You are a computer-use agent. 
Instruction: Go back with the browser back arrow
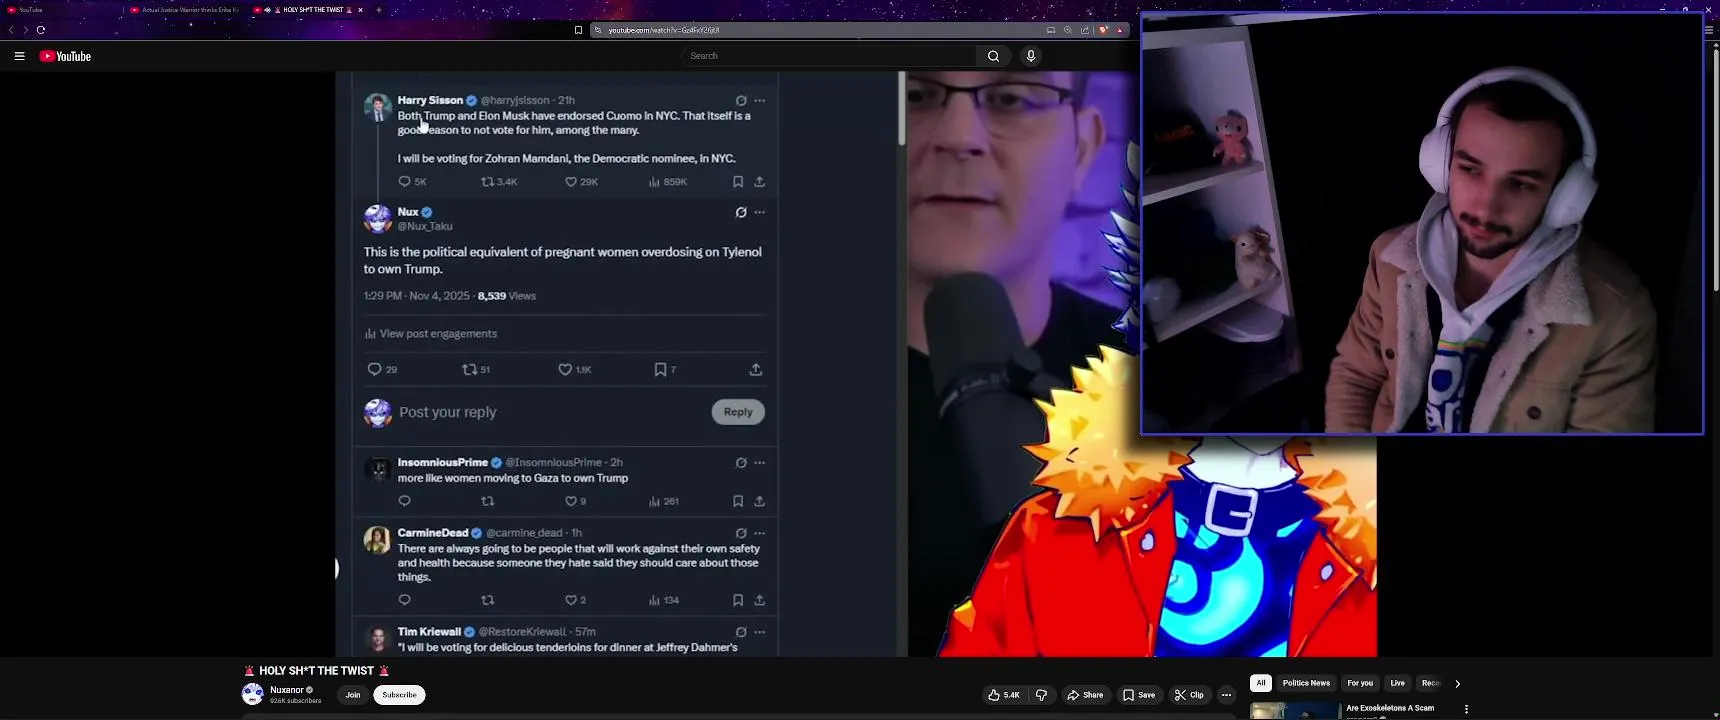click(x=11, y=30)
